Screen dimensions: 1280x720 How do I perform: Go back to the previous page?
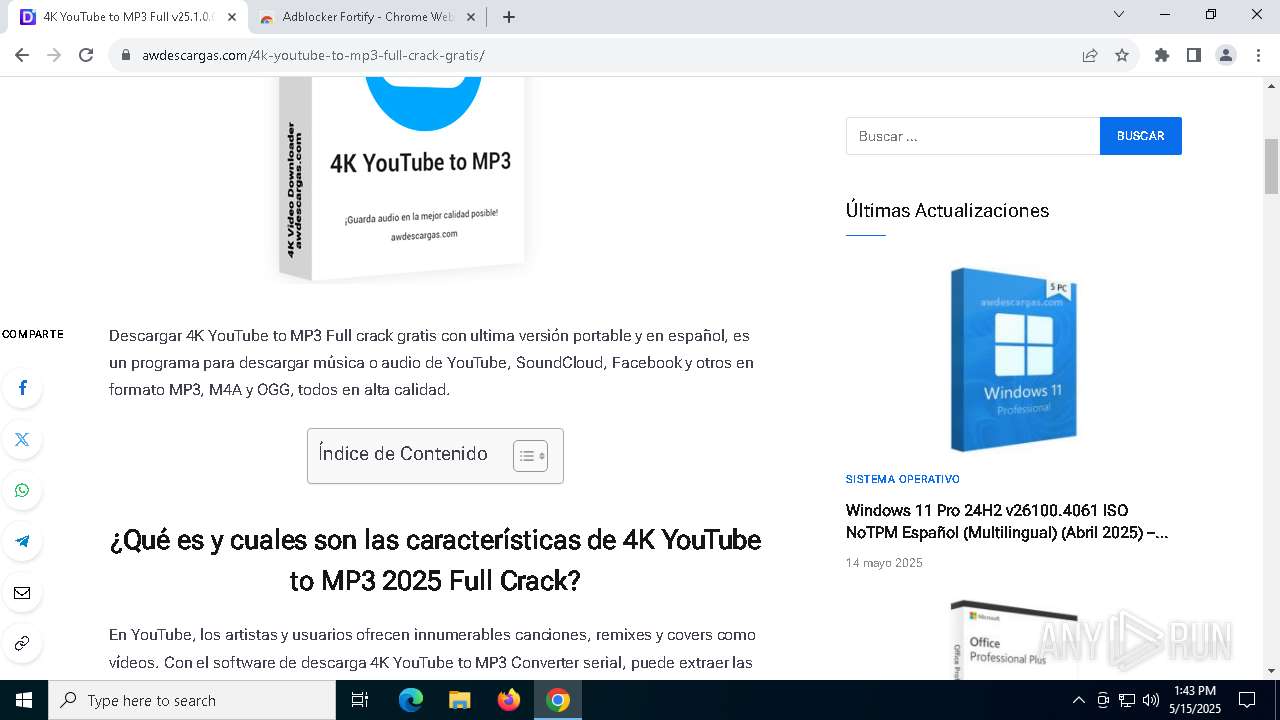tap(22, 55)
